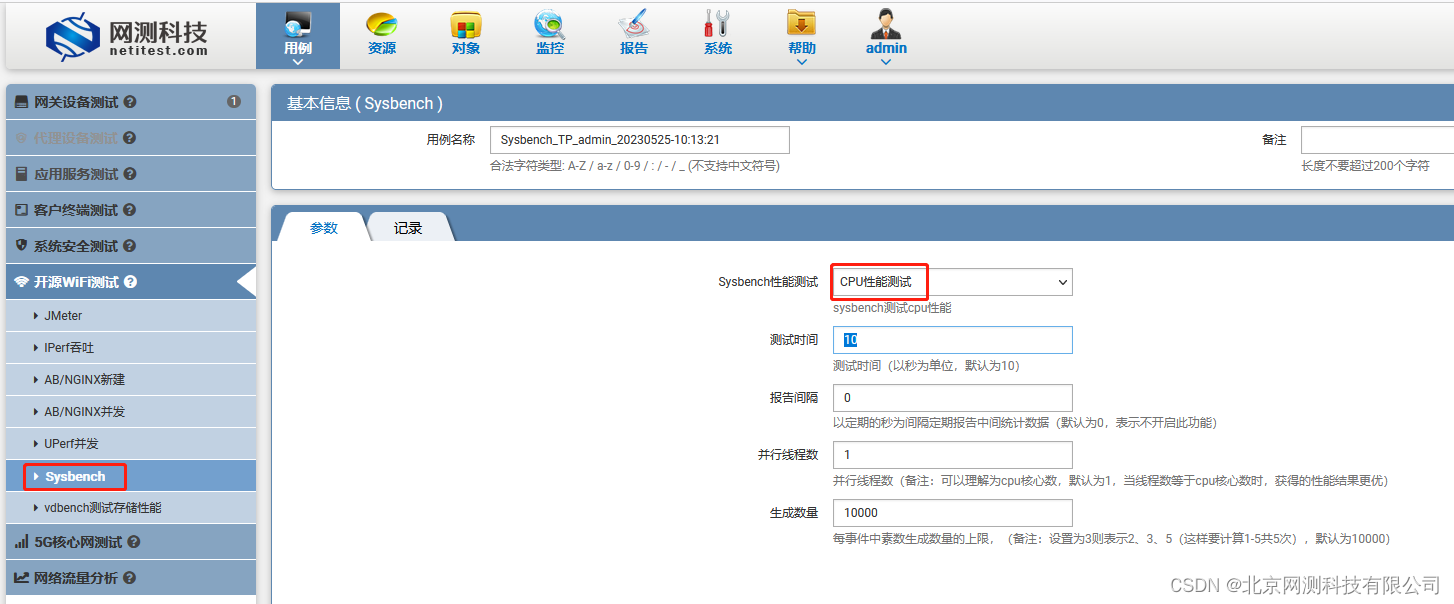Open the Sysbench性能测试 dropdown
The width and height of the screenshot is (1454, 604).
point(952,282)
